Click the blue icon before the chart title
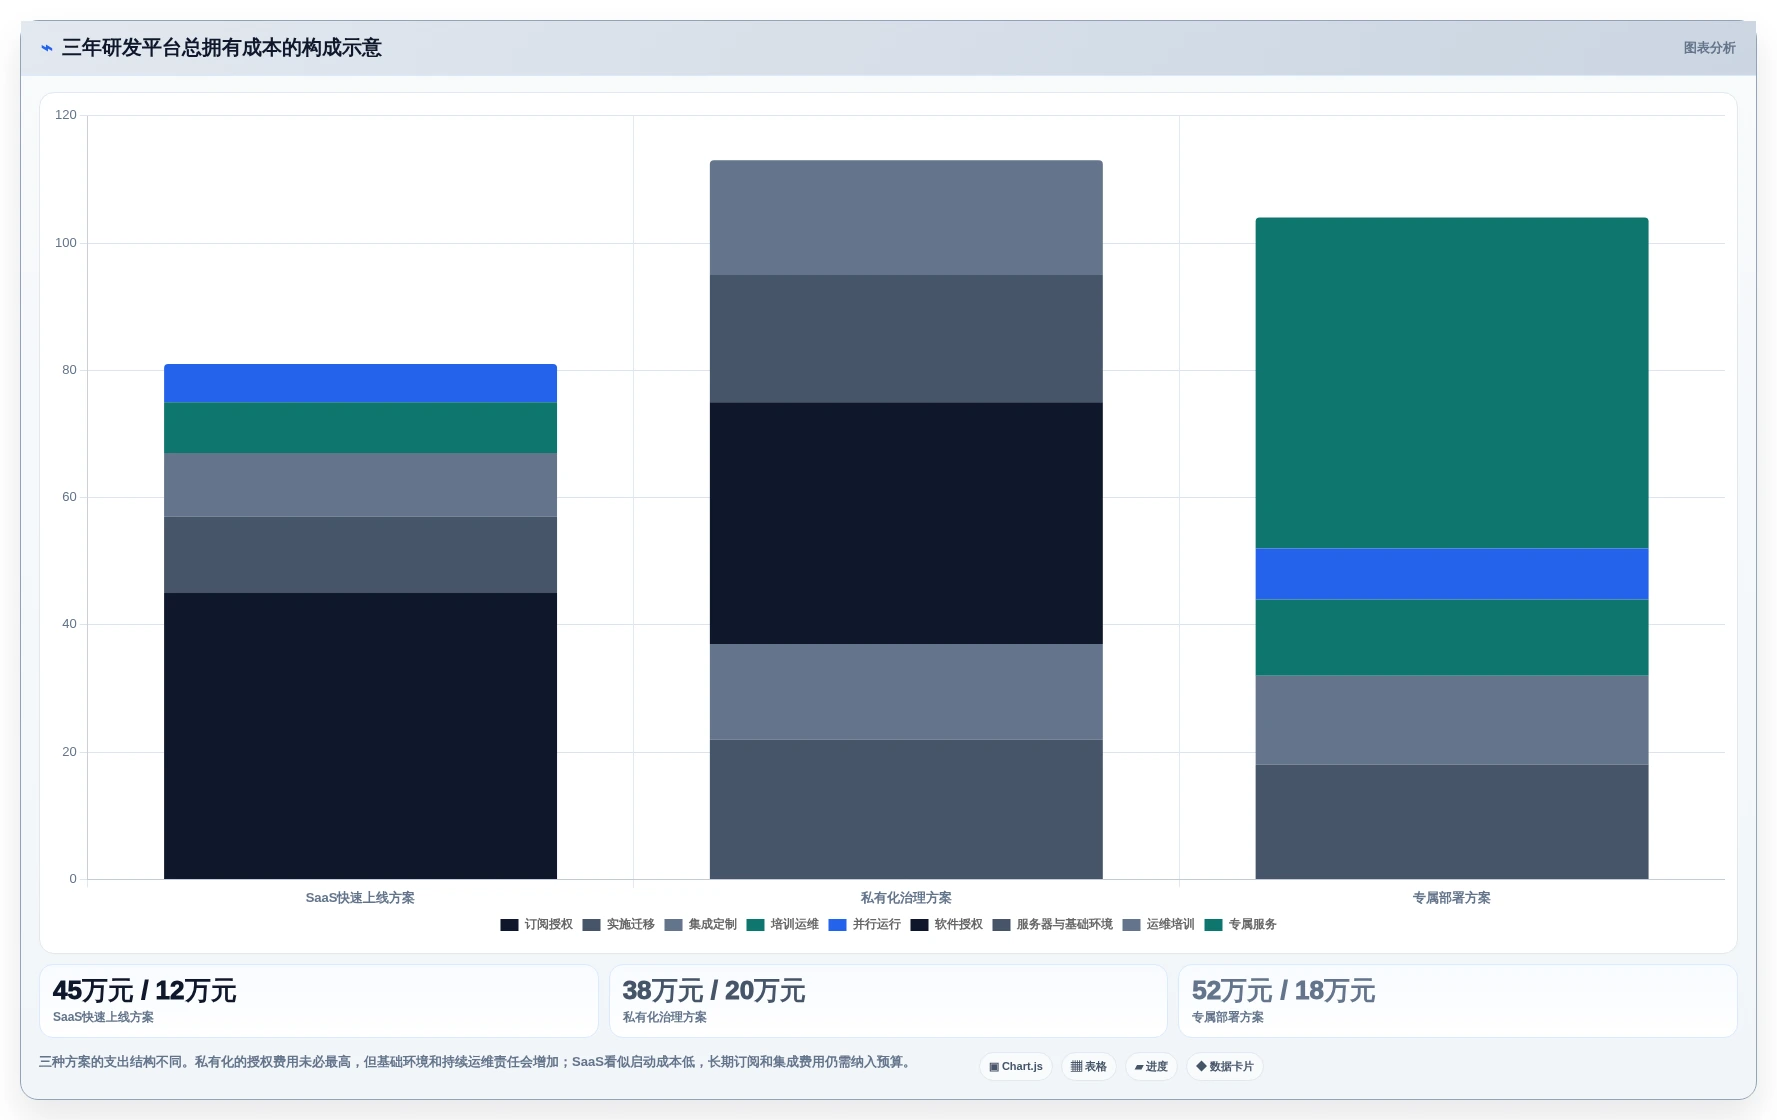The height and width of the screenshot is (1120, 1777). (x=46, y=48)
